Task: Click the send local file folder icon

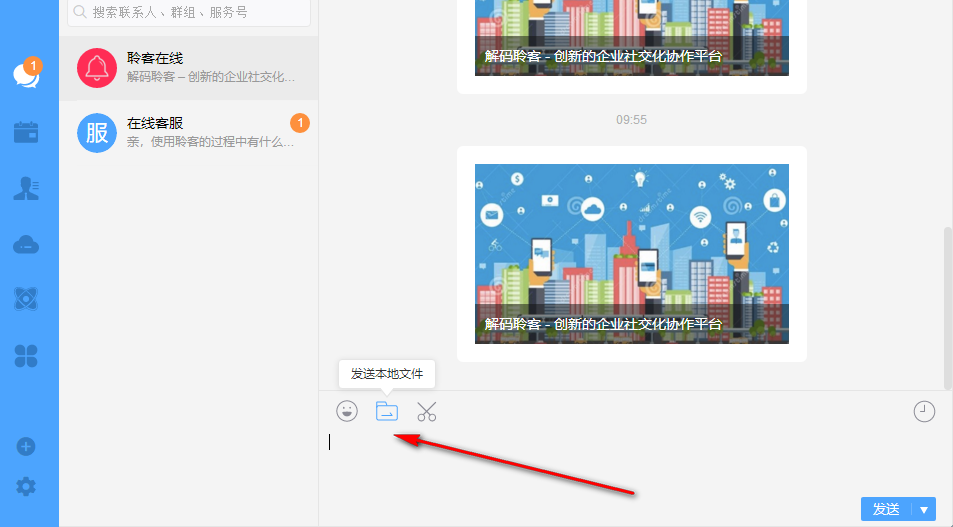Action: click(387, 411)
